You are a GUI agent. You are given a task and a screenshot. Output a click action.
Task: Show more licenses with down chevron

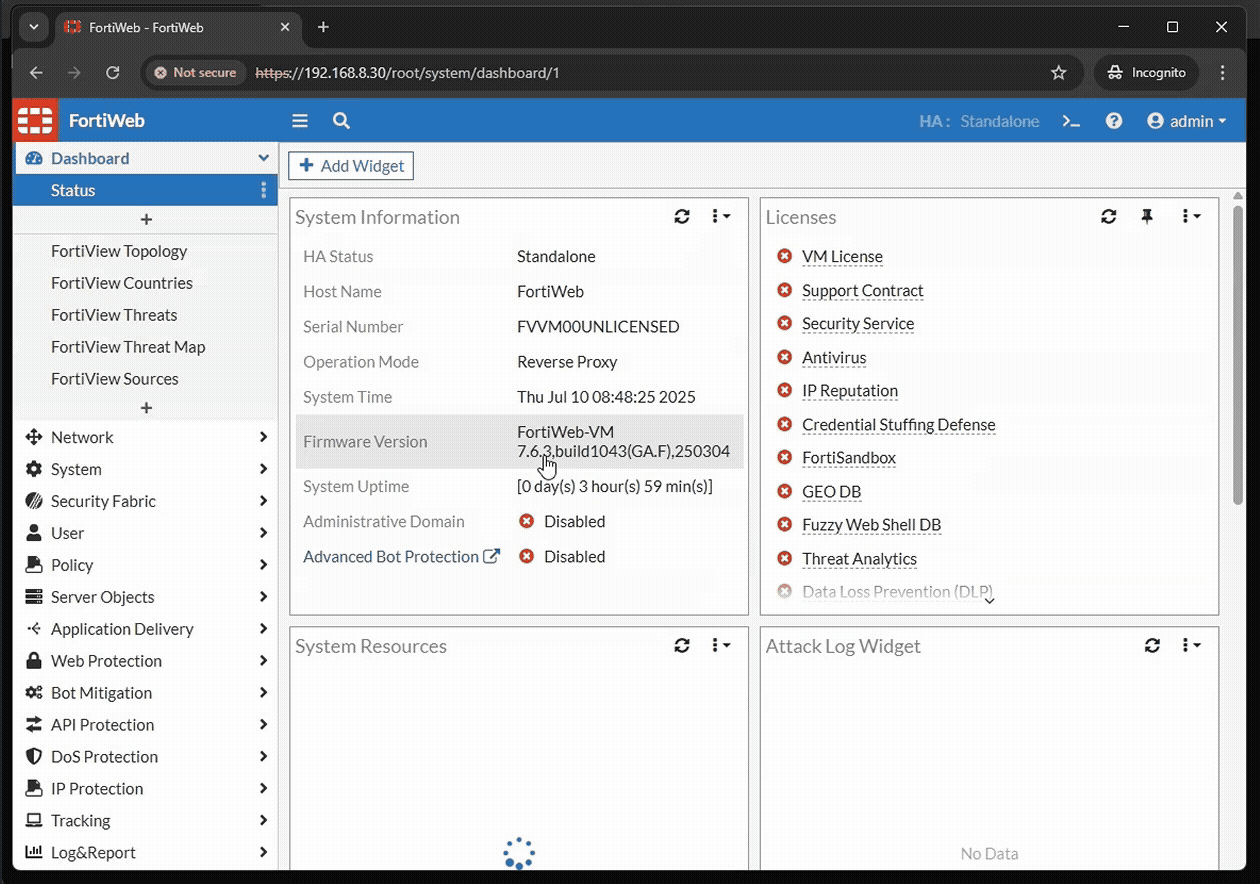[989, 601]
